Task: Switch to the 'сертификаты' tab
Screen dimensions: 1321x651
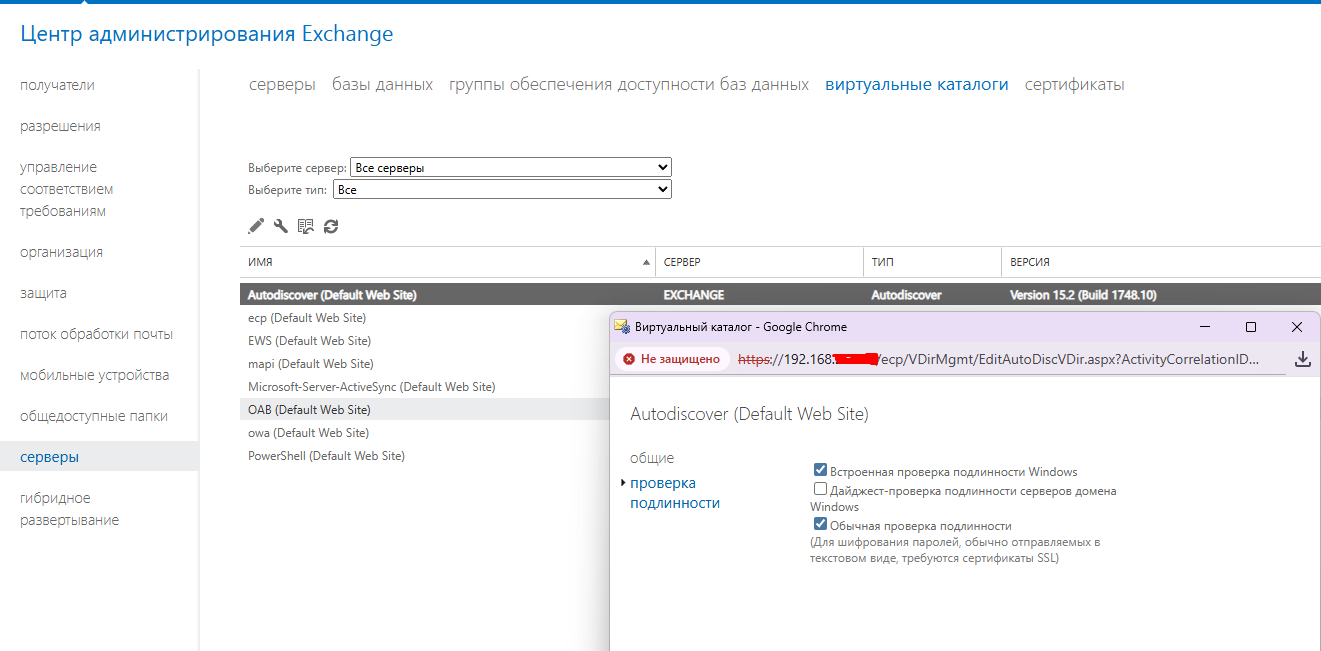Action: click(x=1074, y=85)
